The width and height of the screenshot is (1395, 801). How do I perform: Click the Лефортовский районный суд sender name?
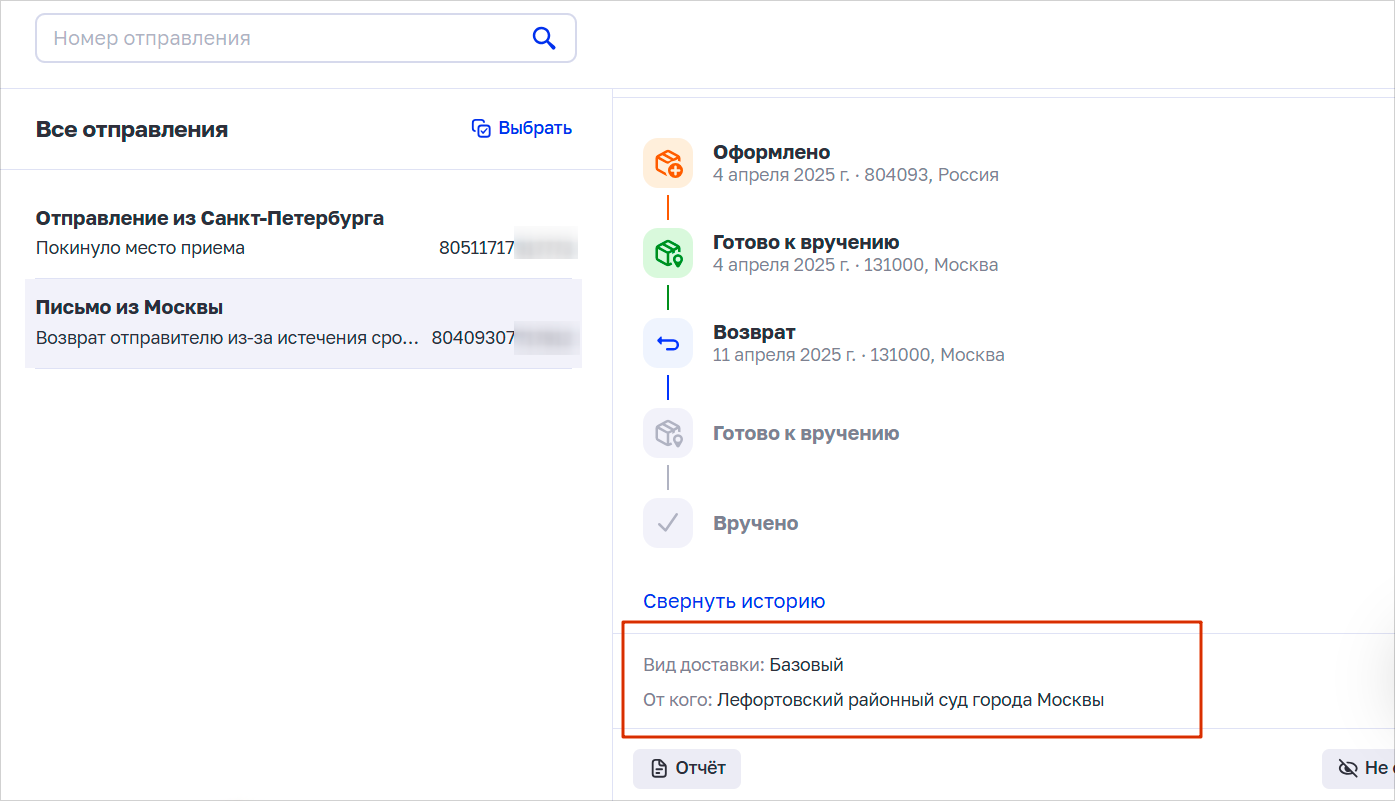tap(910, 700)
